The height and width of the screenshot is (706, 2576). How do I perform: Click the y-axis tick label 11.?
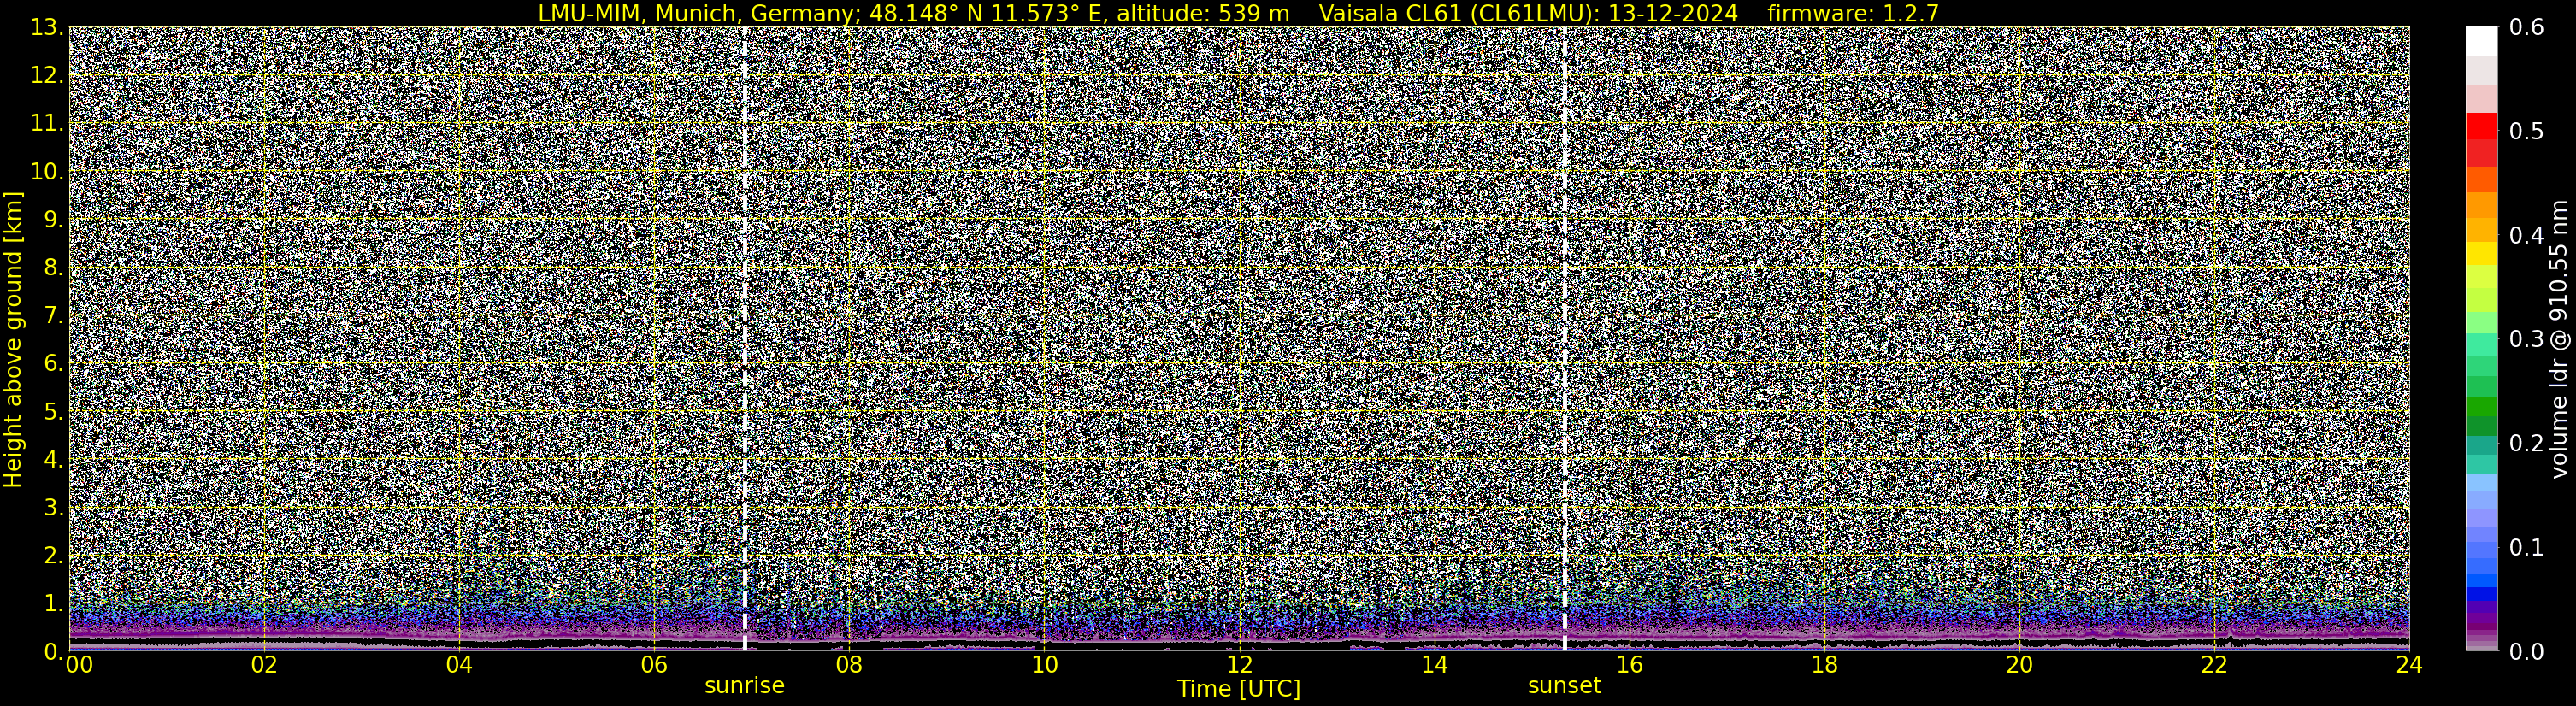[x=47, y=124]
